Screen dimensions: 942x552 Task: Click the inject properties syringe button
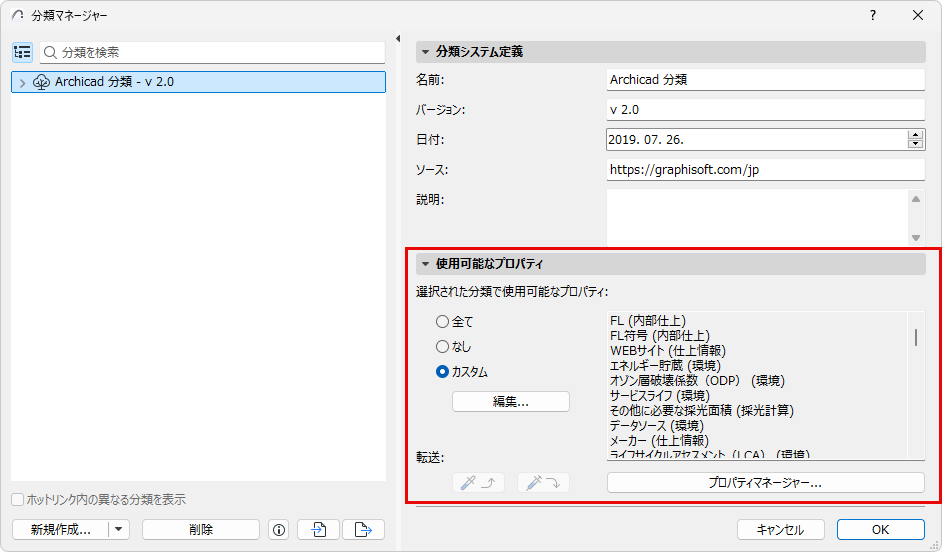[x=543, y=482]
